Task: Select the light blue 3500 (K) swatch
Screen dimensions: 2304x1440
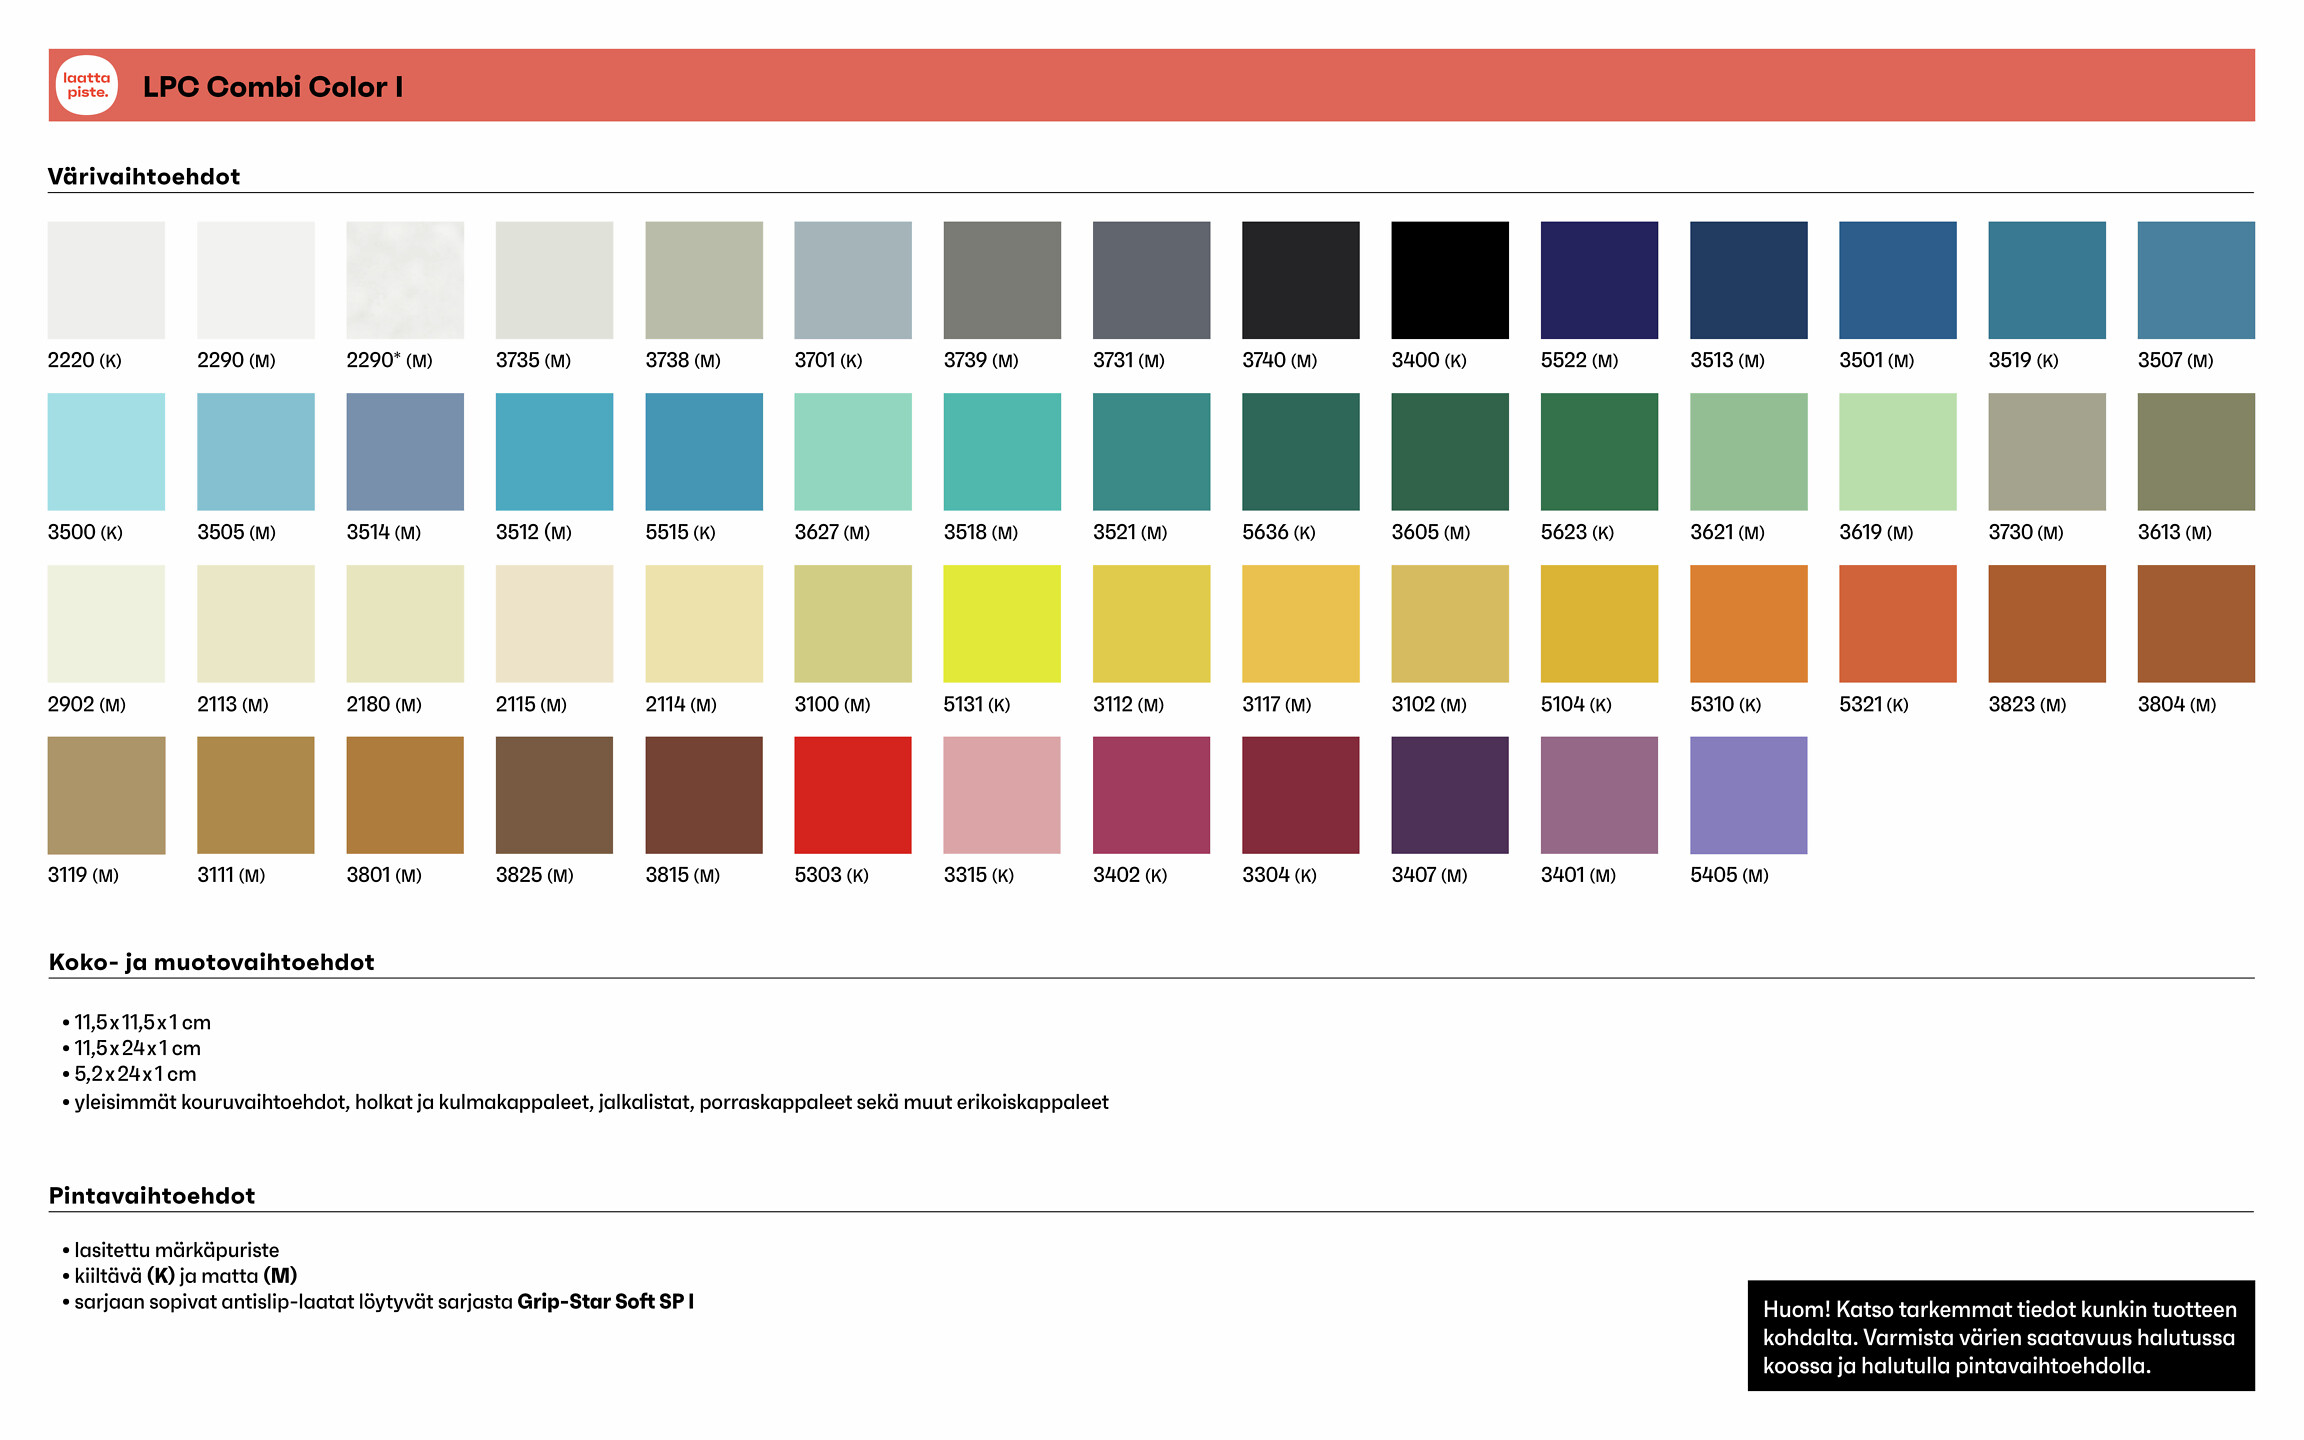Action: pyautogui.click(x=106, y=451)
